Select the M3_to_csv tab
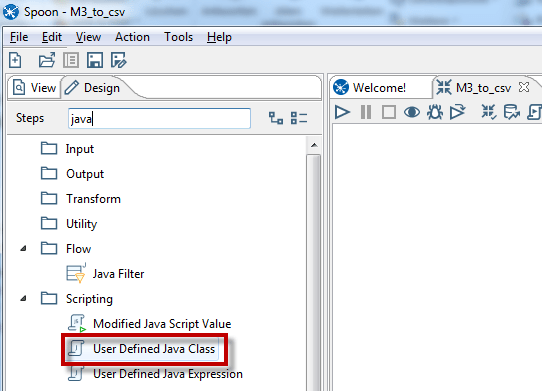542x391 pixels. click(x=483, y=88)
